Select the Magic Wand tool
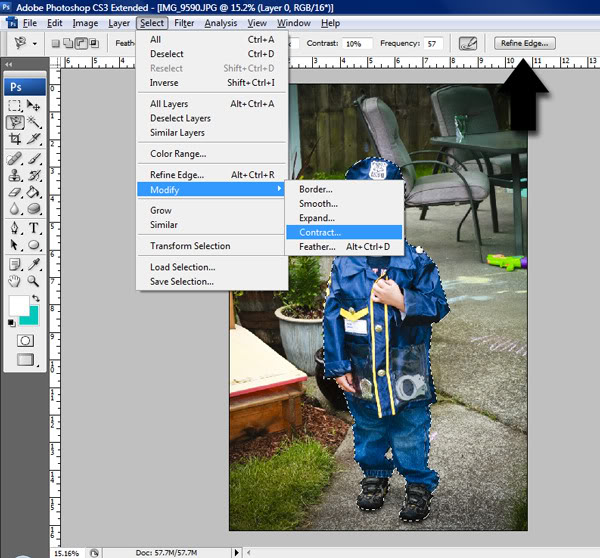Image resolution: width=600 pixels, height=558 pixels. click(x=34, y=123)
